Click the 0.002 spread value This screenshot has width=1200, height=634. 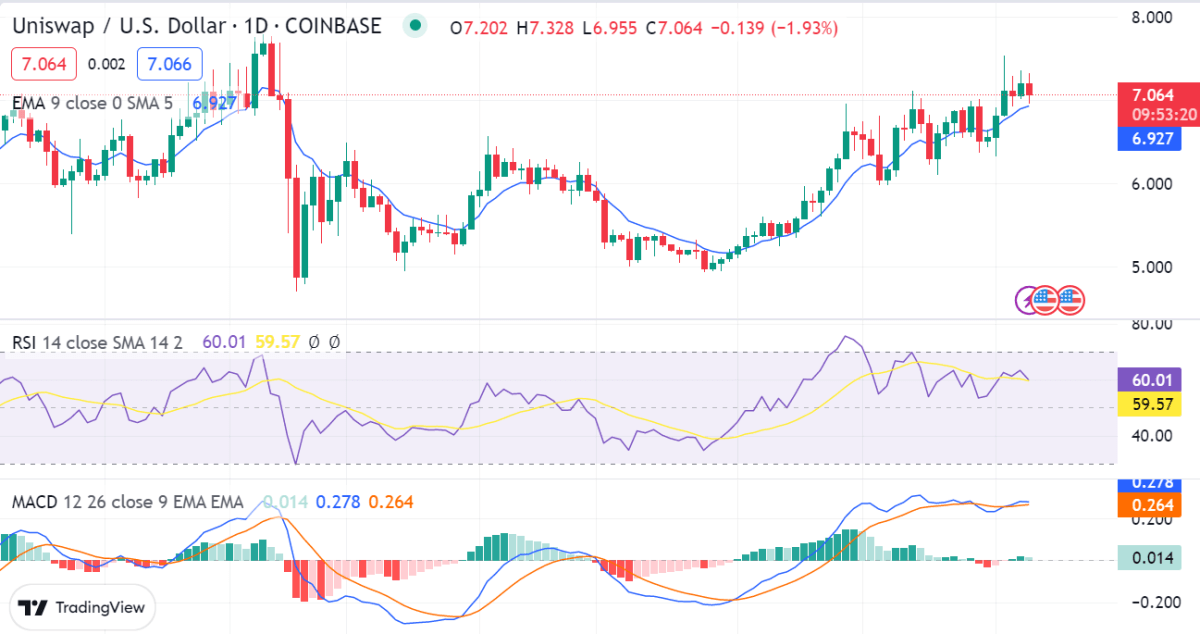click(x=106, y=65)
